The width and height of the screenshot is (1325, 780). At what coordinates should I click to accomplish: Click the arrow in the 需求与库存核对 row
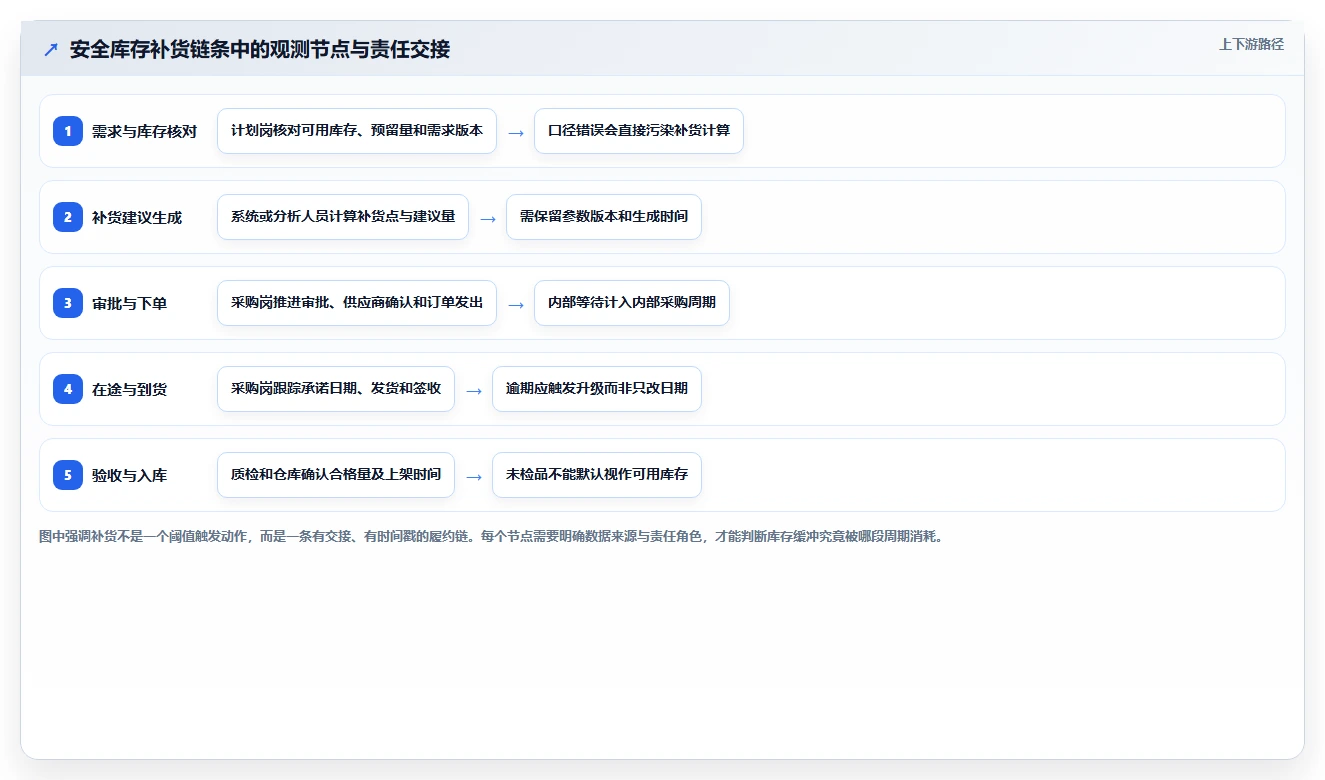click(x=516, y=132)
